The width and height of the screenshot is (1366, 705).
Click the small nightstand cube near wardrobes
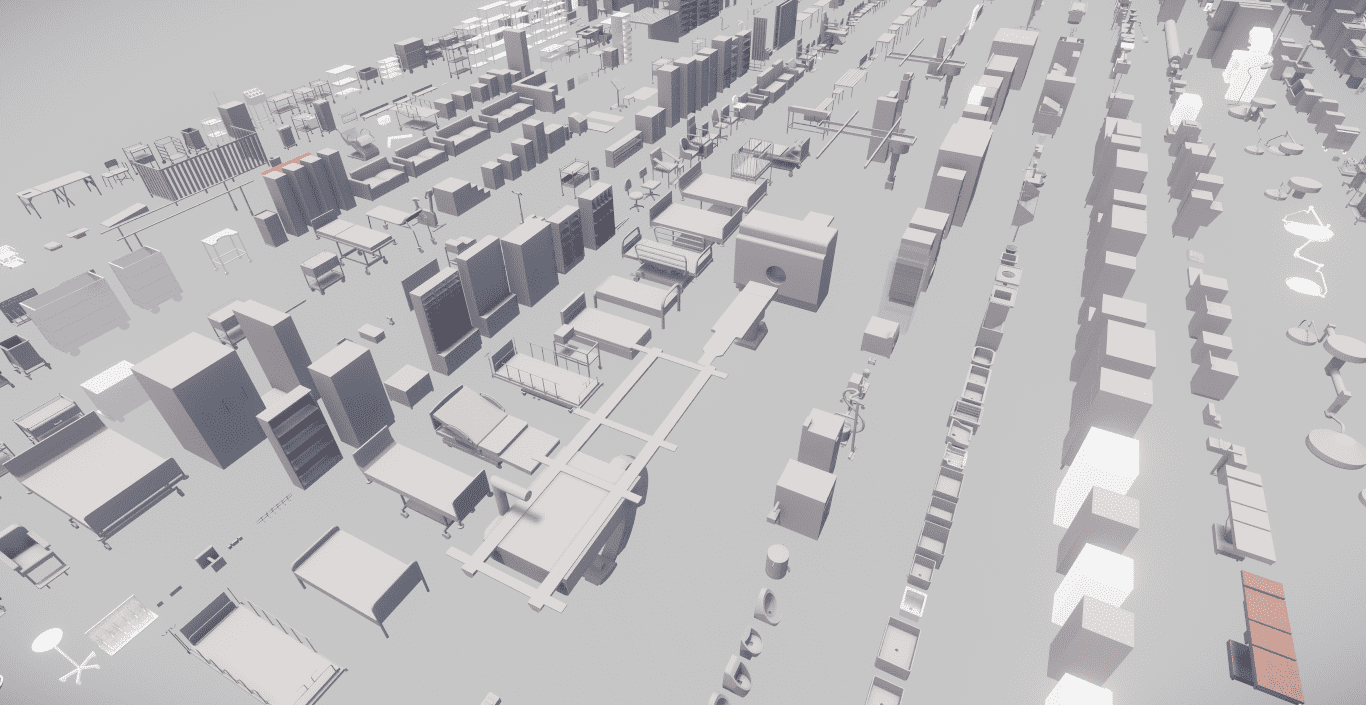408,384
